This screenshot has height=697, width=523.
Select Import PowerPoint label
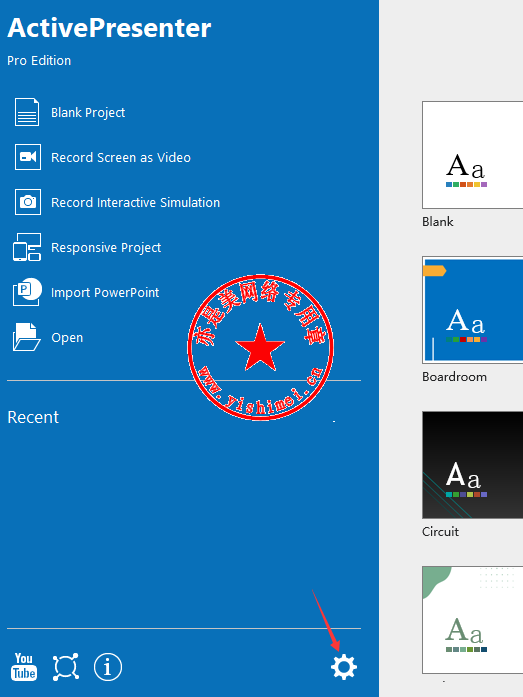105,292
